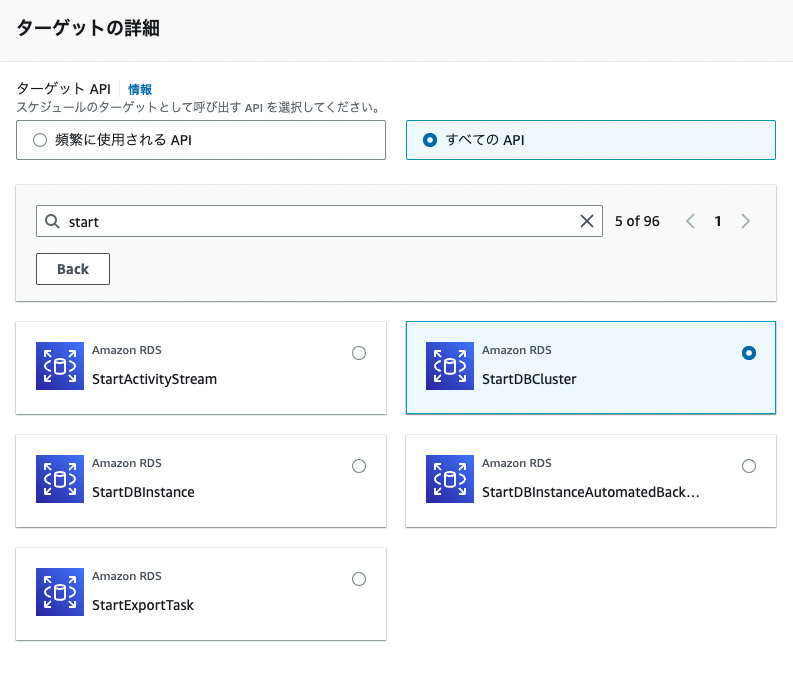Screen dimensions: 793x677
Task: Go to previous page with left chevron
Action: click(690, 221)
